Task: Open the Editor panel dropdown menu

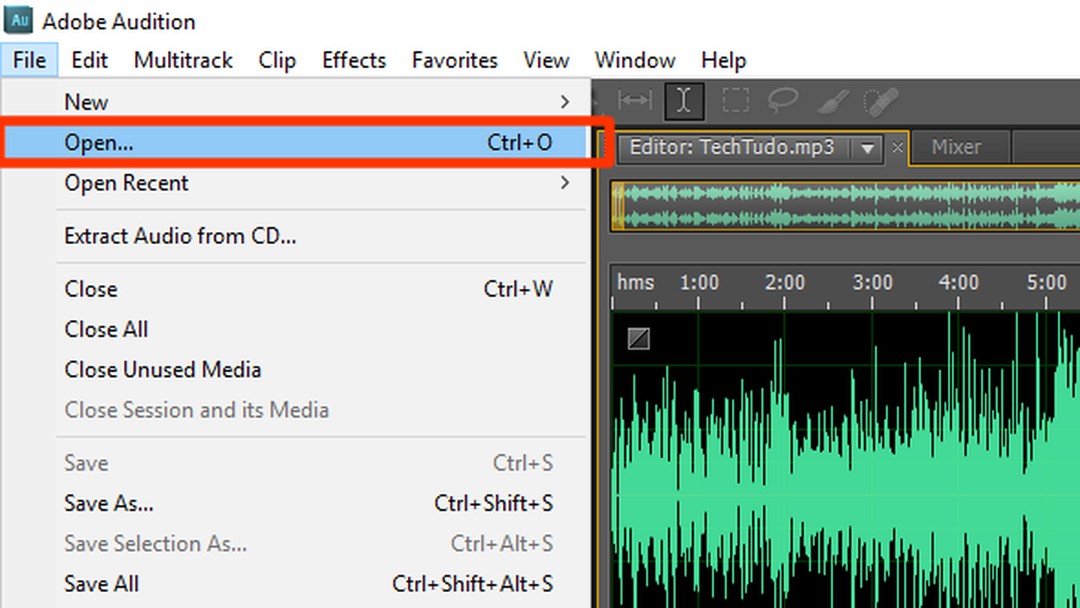Action: tap(867, 147)
